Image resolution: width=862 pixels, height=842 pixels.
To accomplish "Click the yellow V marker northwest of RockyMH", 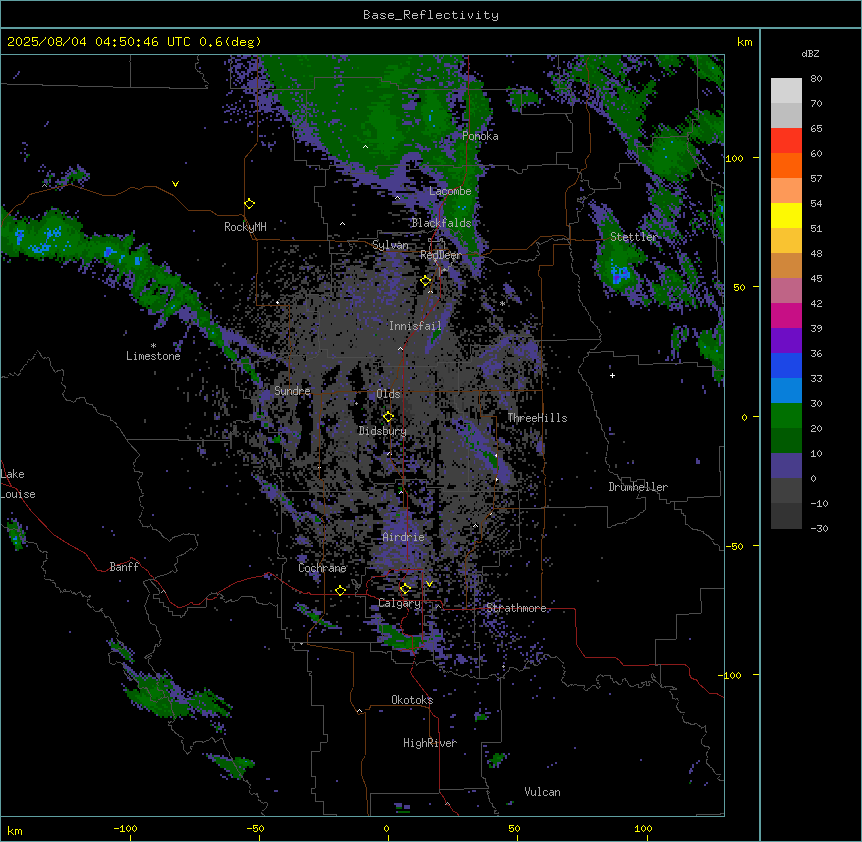I will (175, 184).
